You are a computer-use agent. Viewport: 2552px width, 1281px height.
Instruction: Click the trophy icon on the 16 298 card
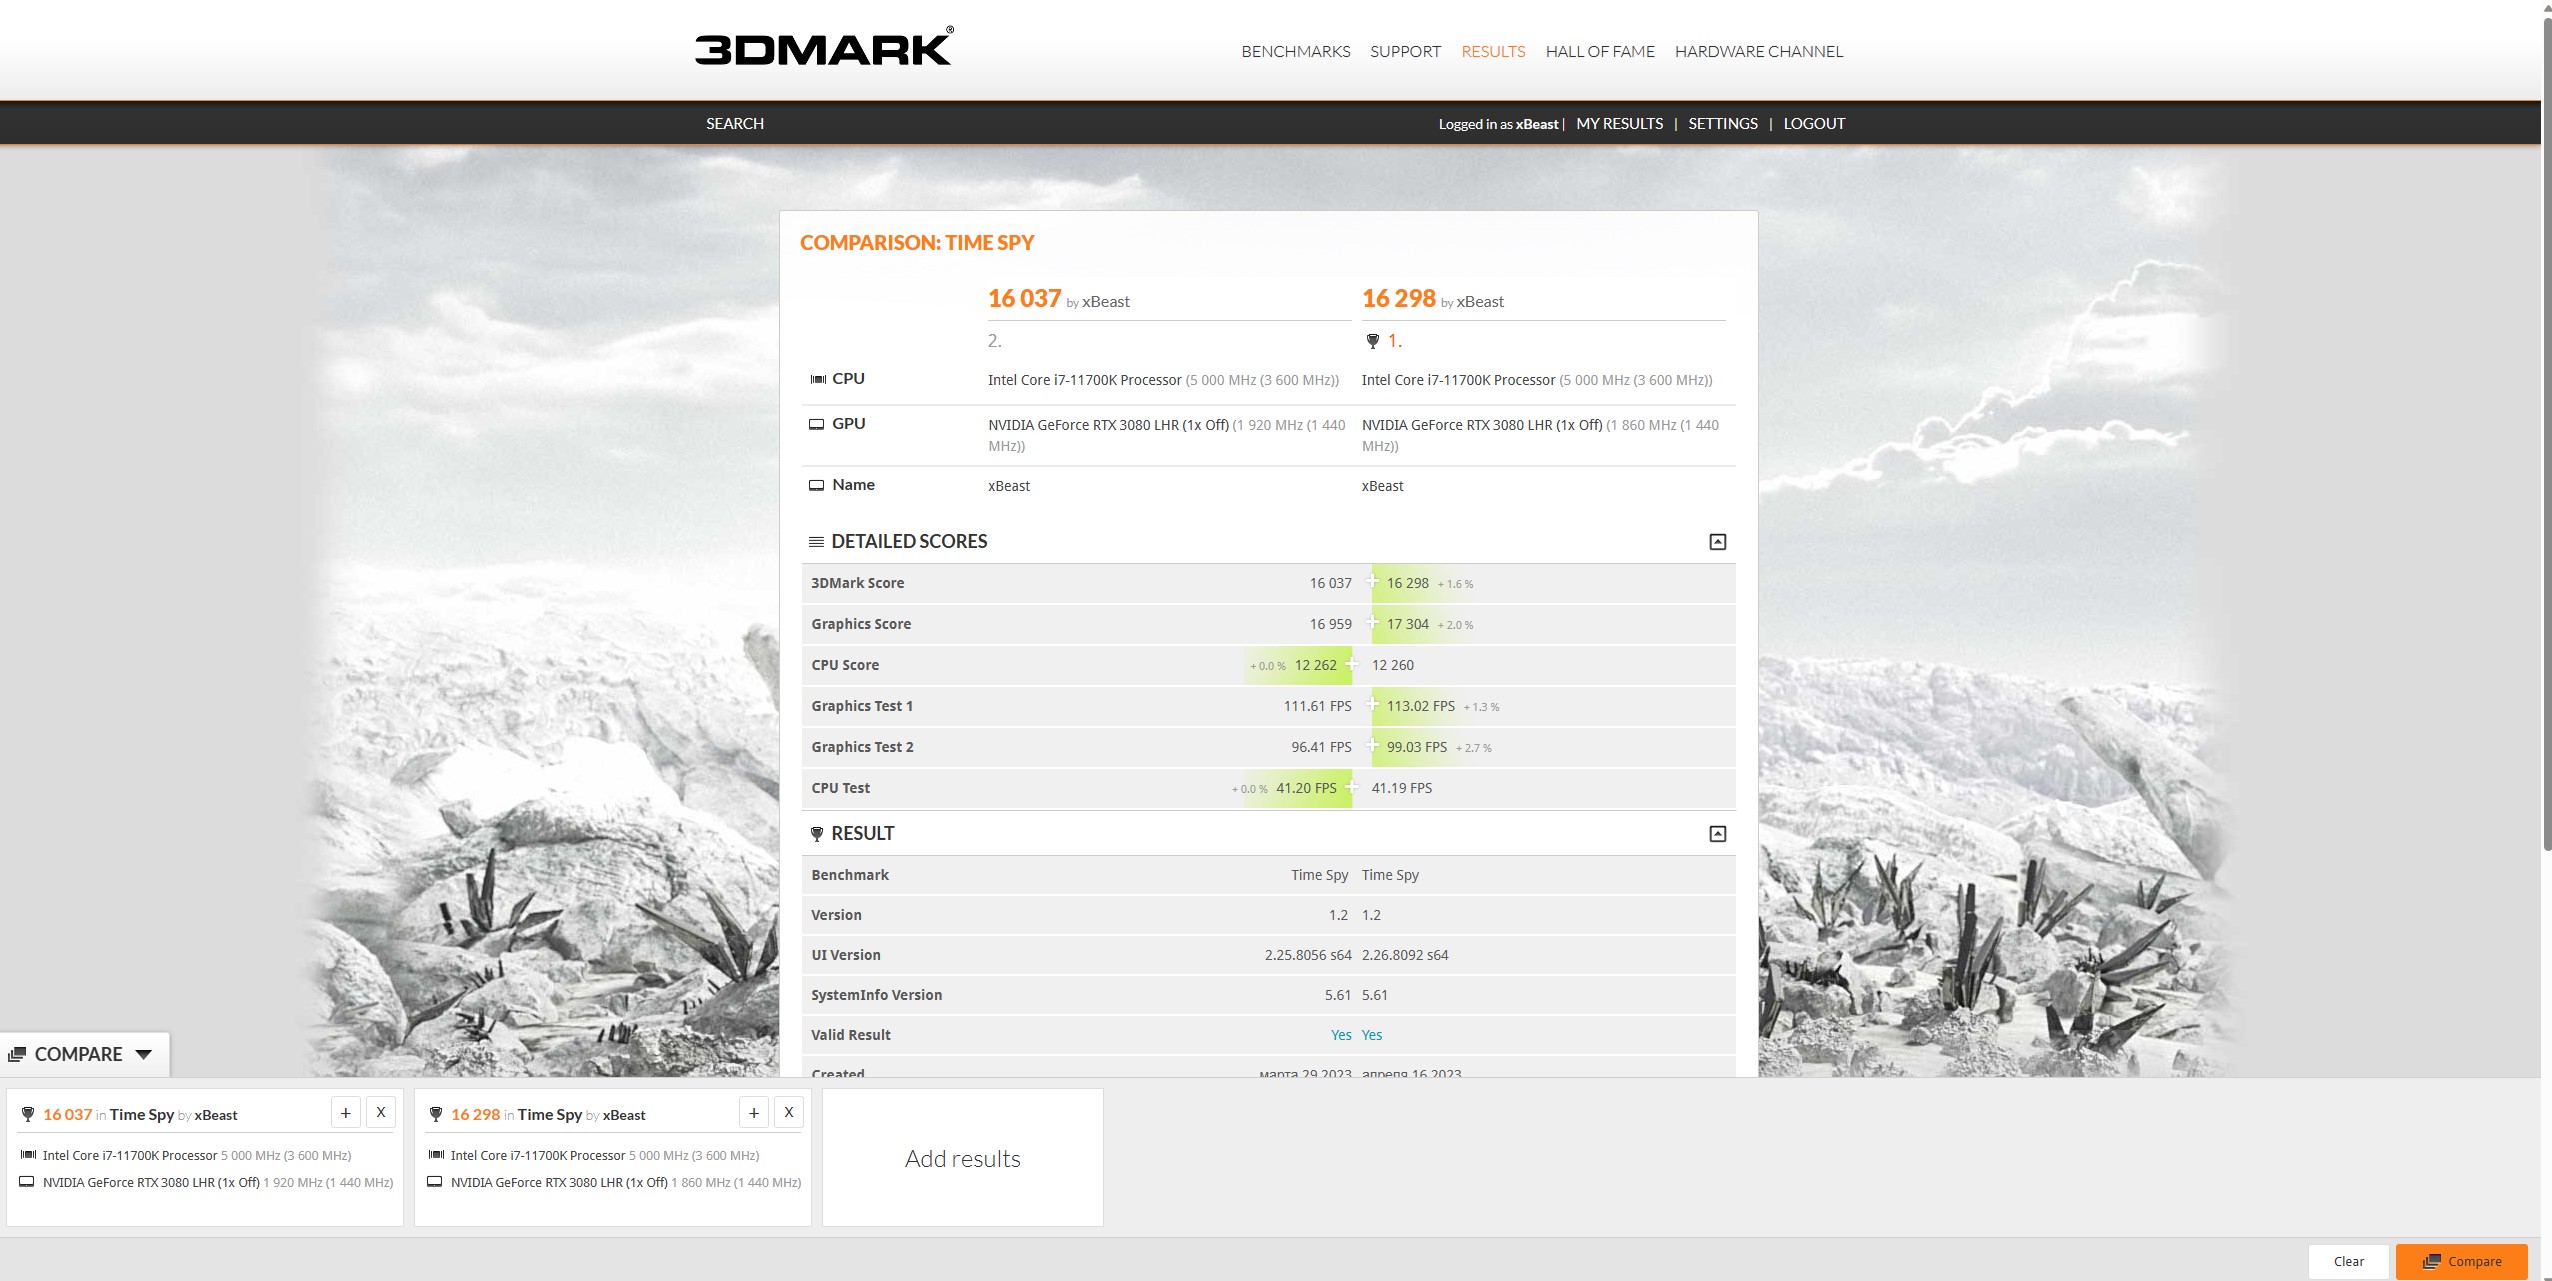(436, 1114)
